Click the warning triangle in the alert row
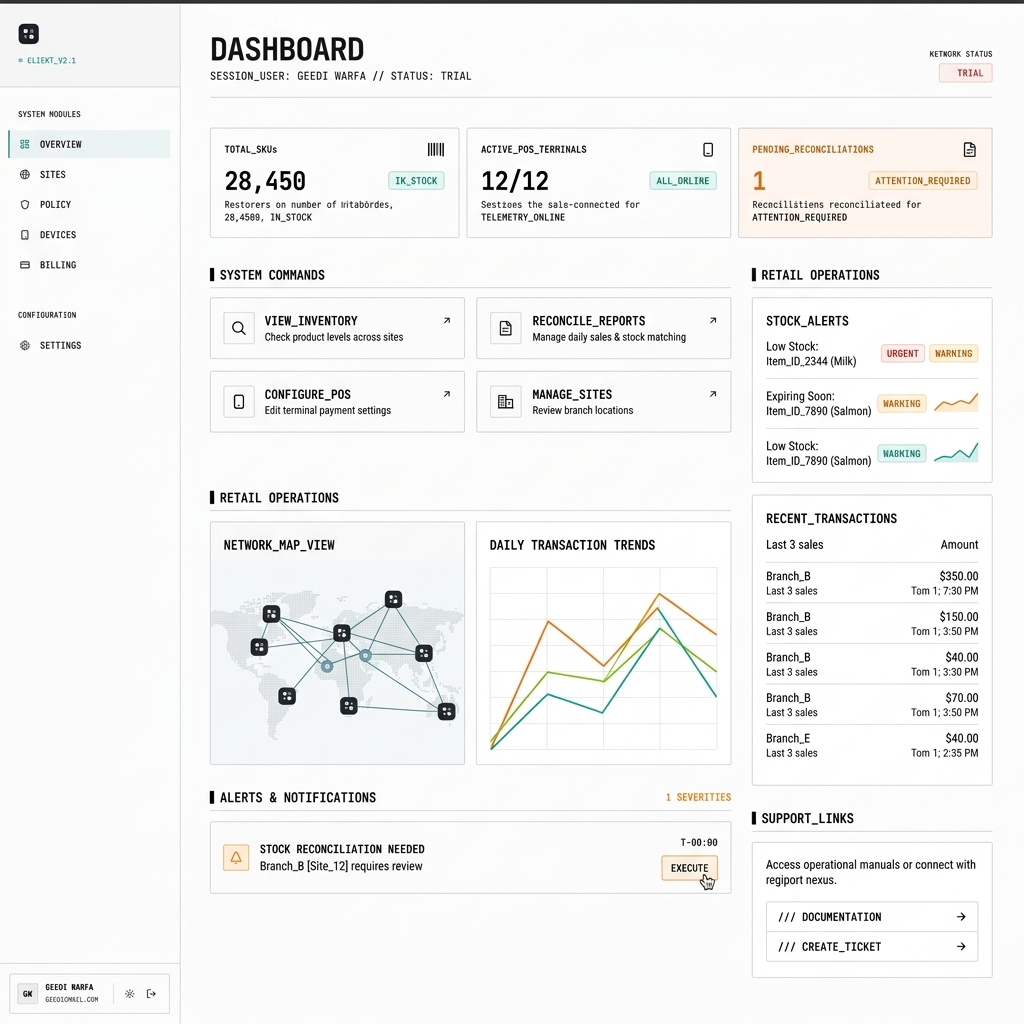 [237, 857]
